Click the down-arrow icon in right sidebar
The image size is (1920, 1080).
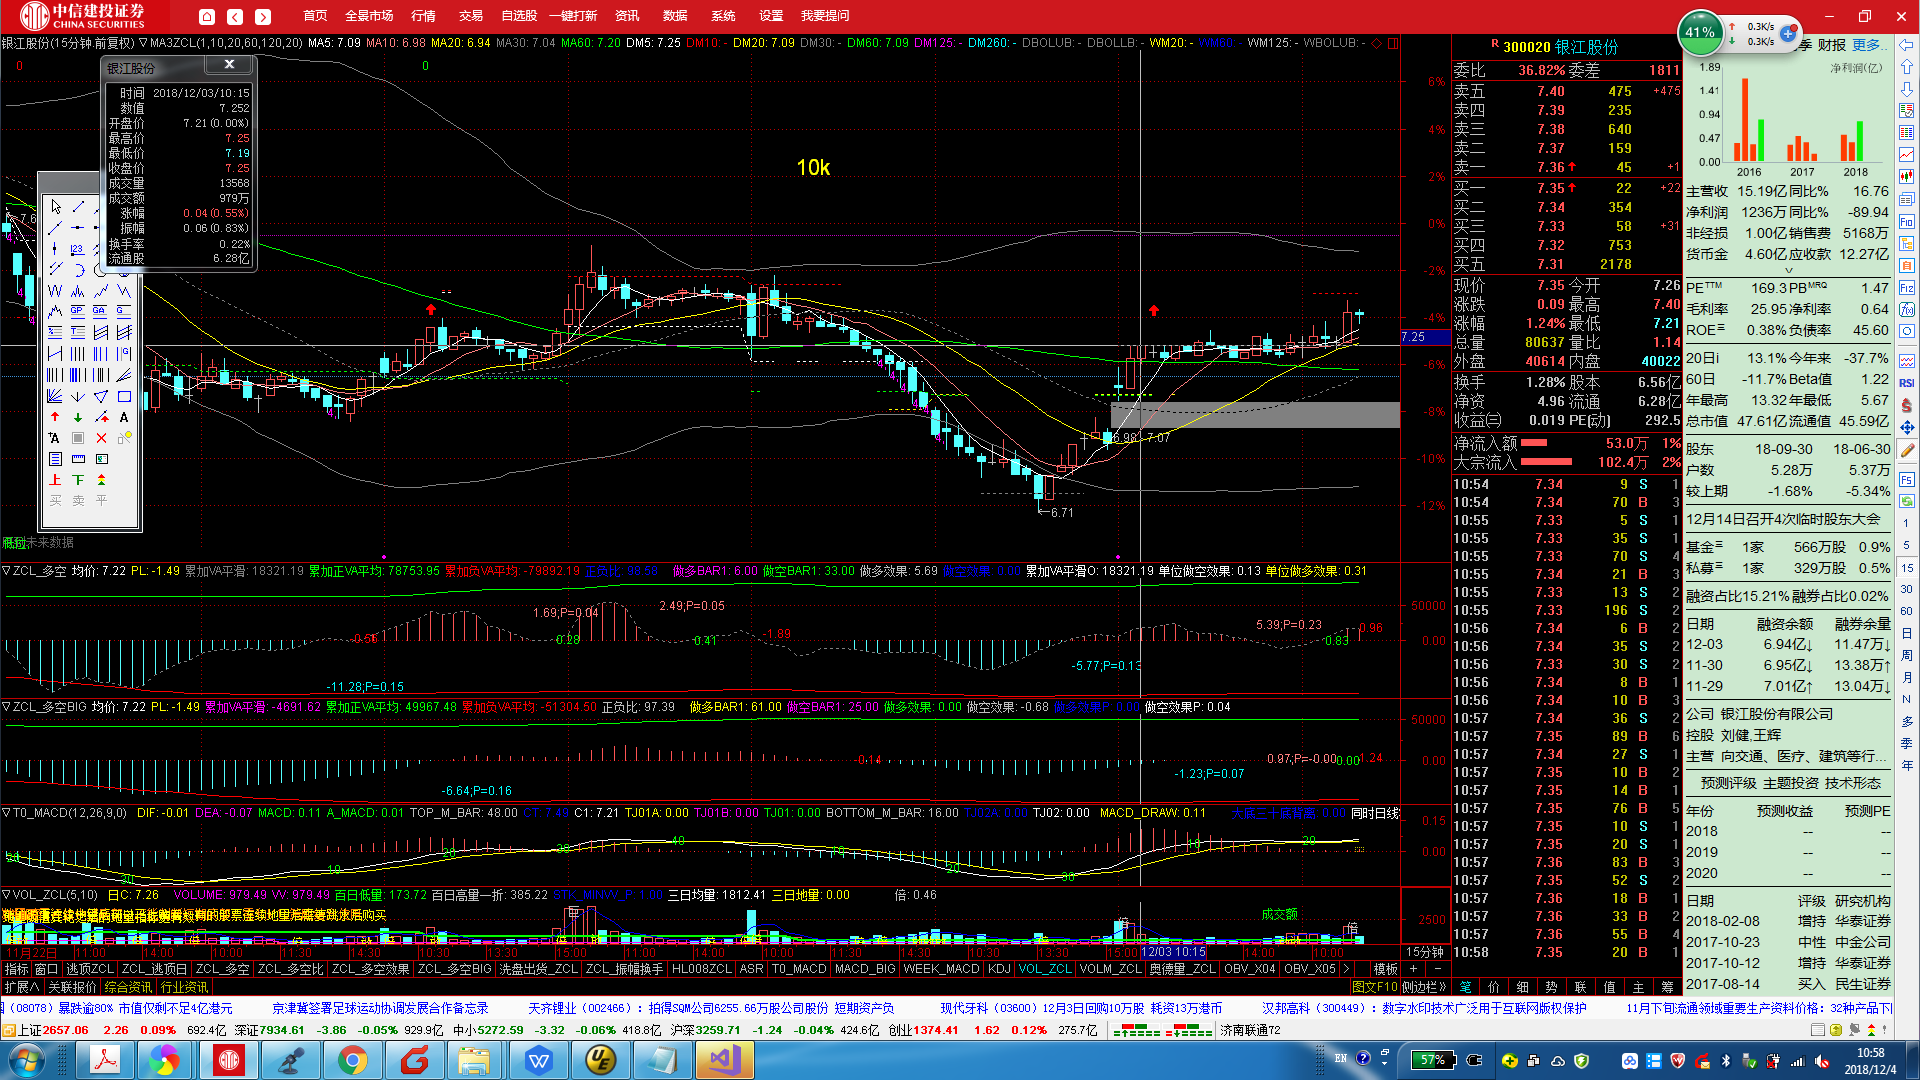pyautogui.click(x=1906, y=89)
